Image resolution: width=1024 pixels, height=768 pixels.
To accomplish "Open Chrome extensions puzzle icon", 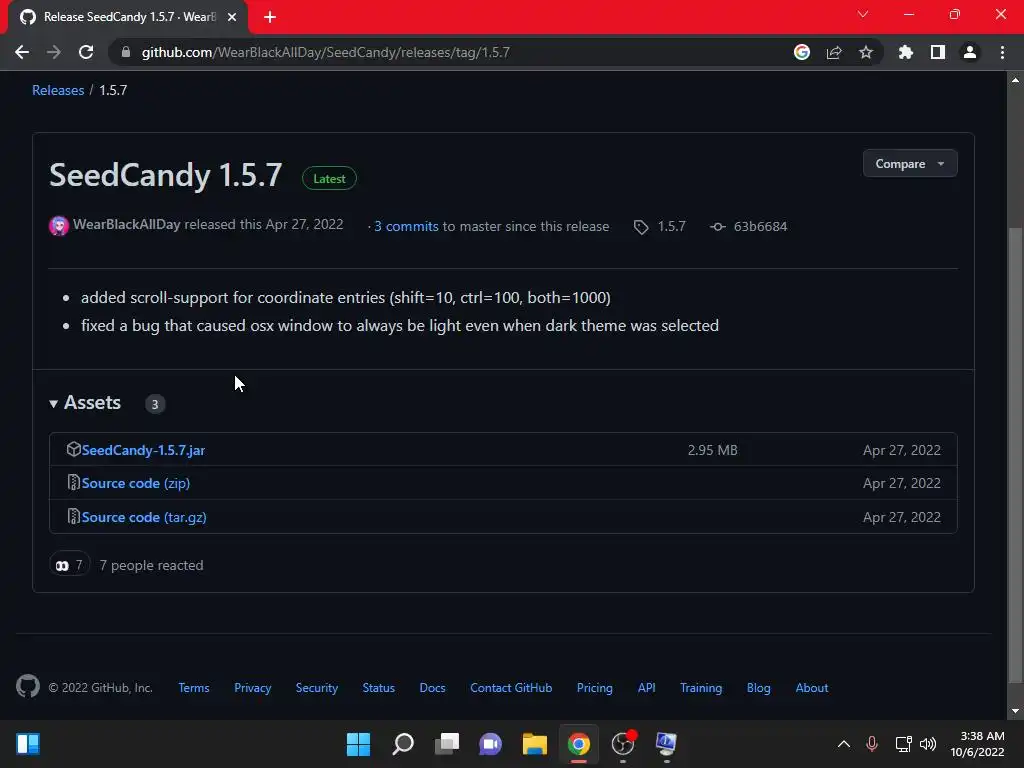I will point(906,52).
